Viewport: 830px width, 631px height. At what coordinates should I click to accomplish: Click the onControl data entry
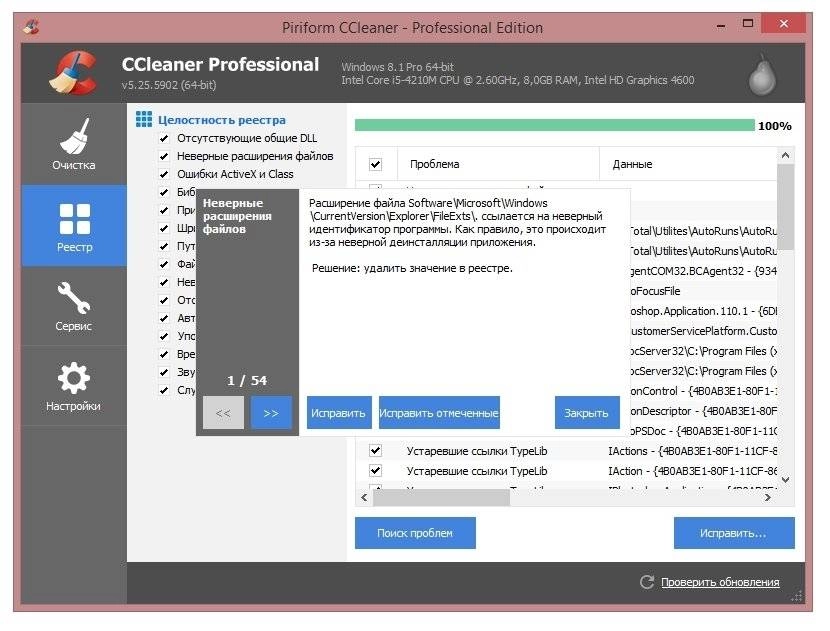pyautogui.click(x=703, y=391)
